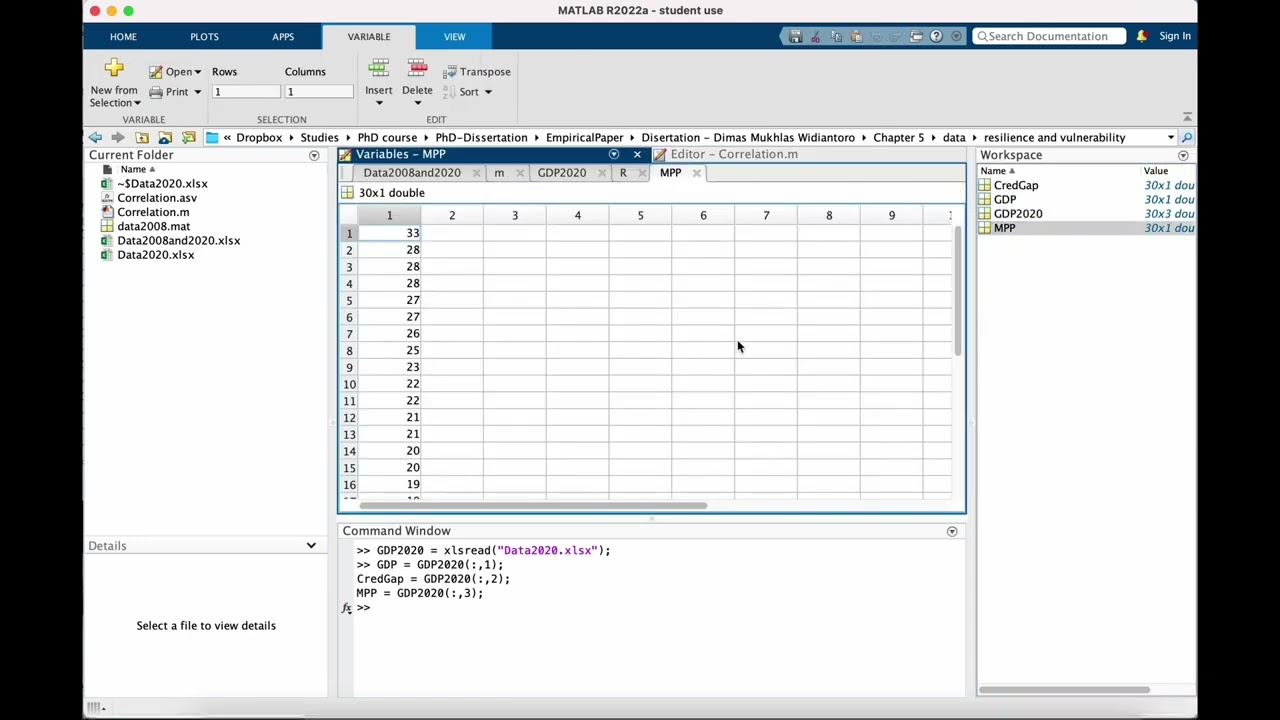
Task: Click the Search Documentation field
Action: [1048, 36]
